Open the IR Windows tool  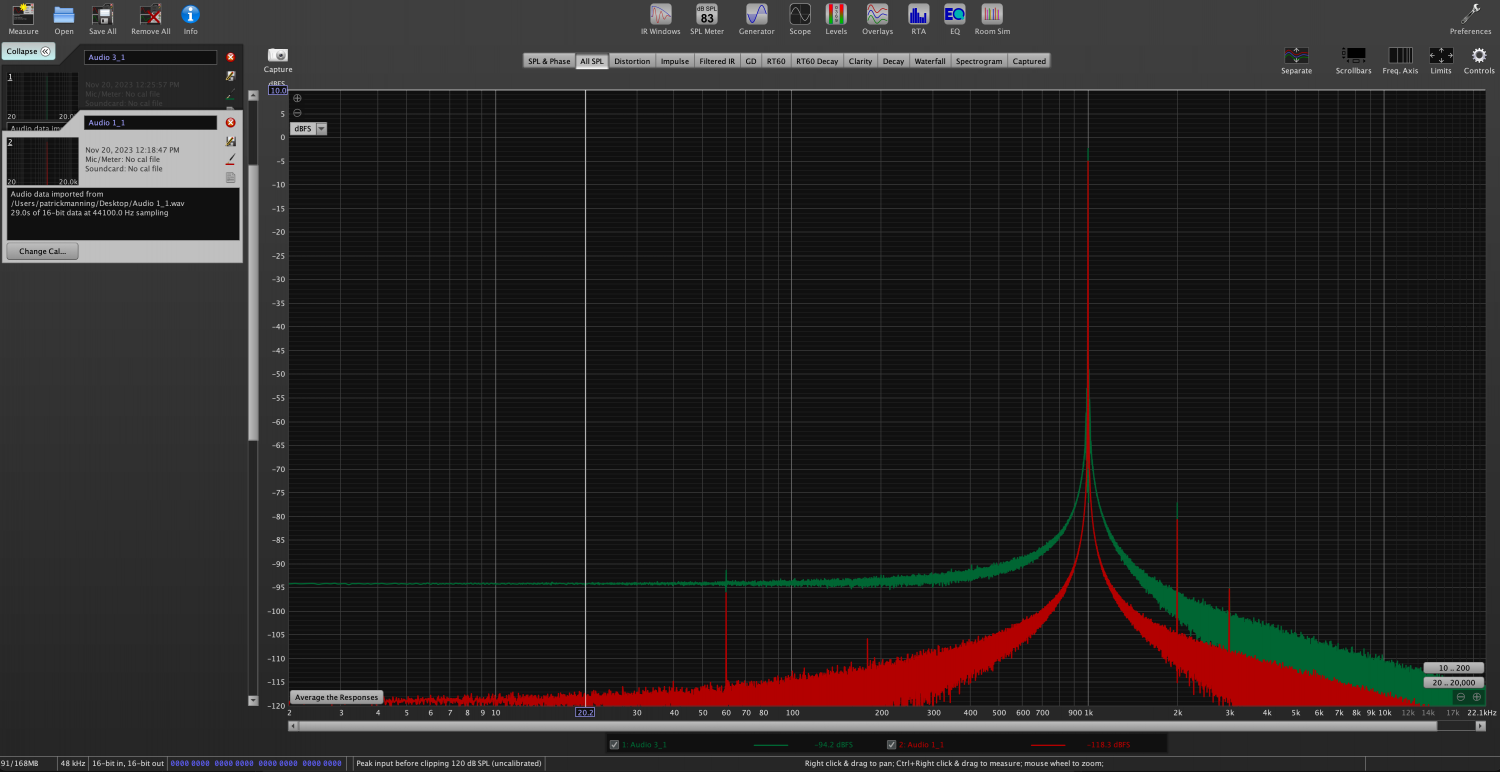pos(660,14)
